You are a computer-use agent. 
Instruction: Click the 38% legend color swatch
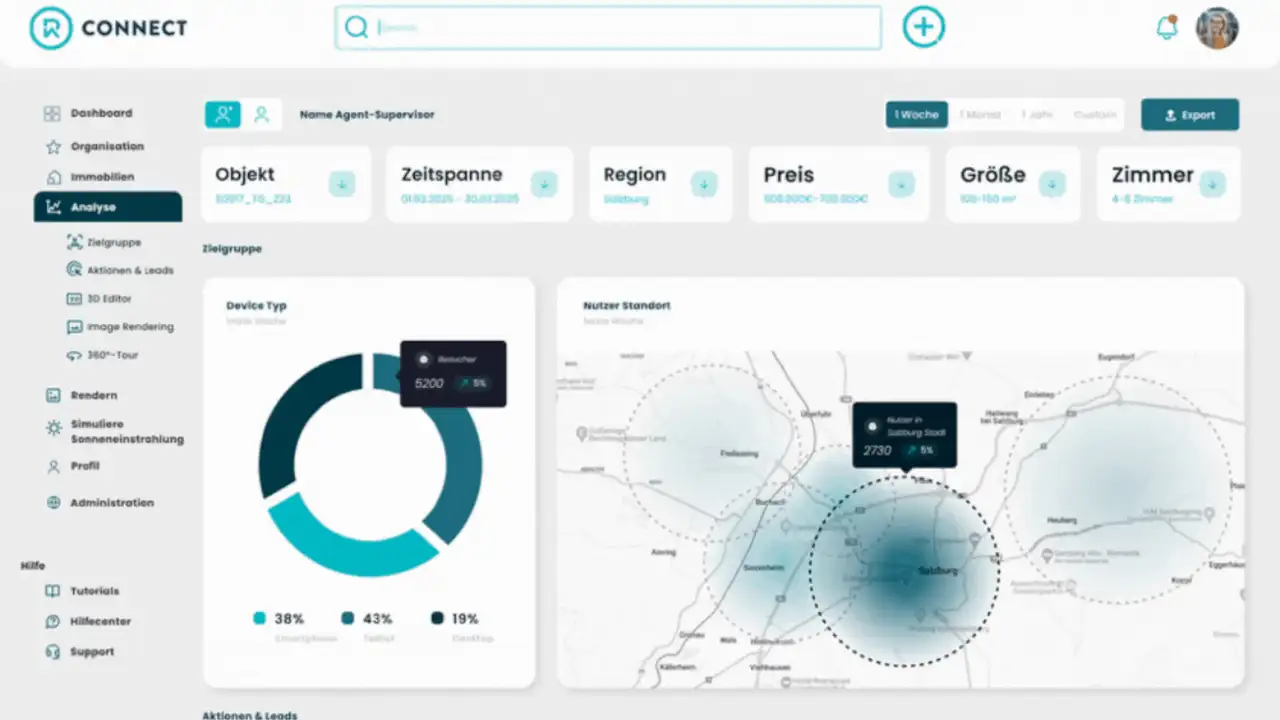coord(260,619)
